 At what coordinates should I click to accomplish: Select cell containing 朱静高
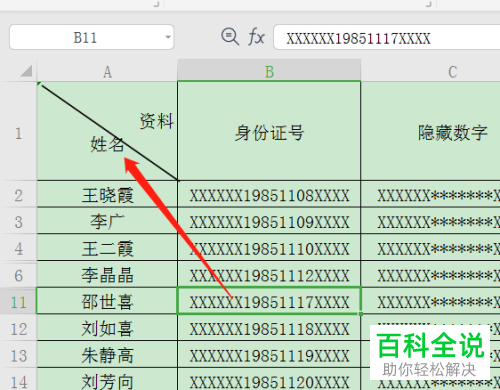tap(107, 355)
